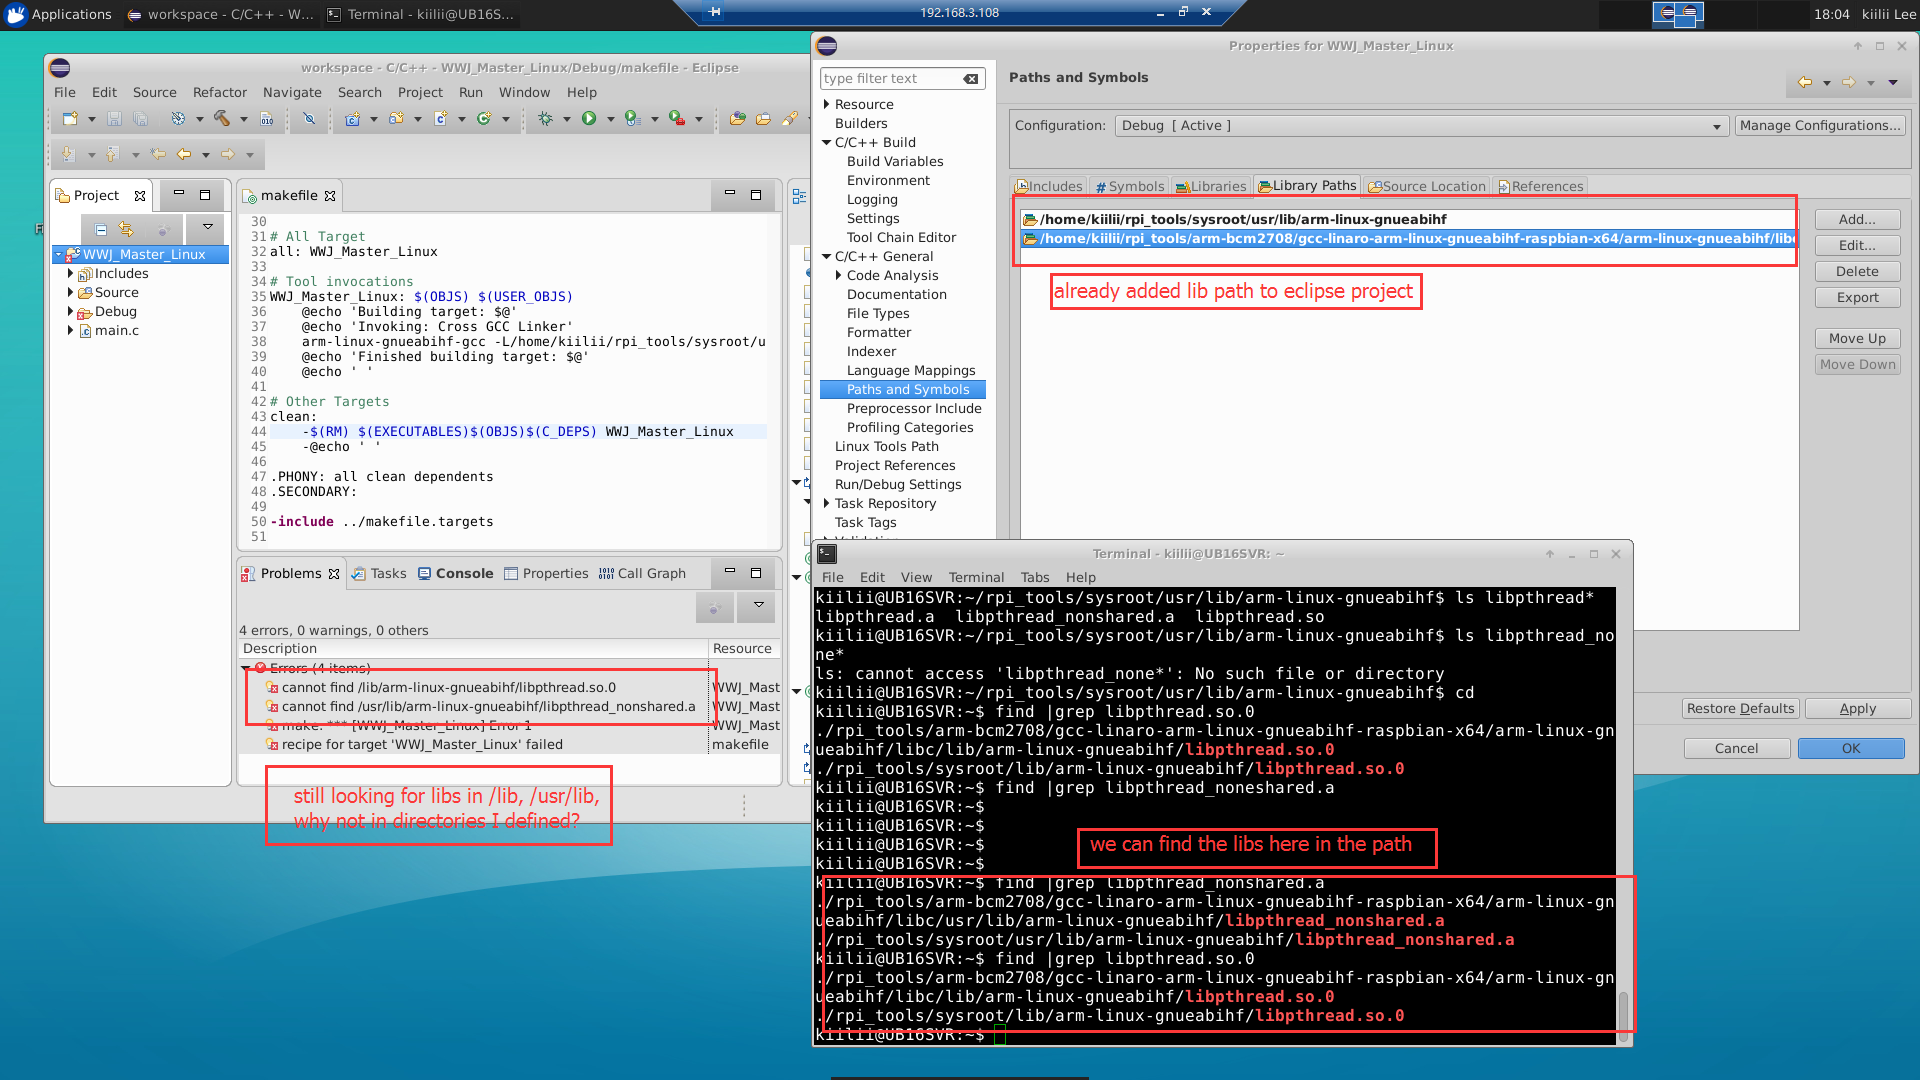Click the Outline view icon beside makefile editor

tap(799, 196)
